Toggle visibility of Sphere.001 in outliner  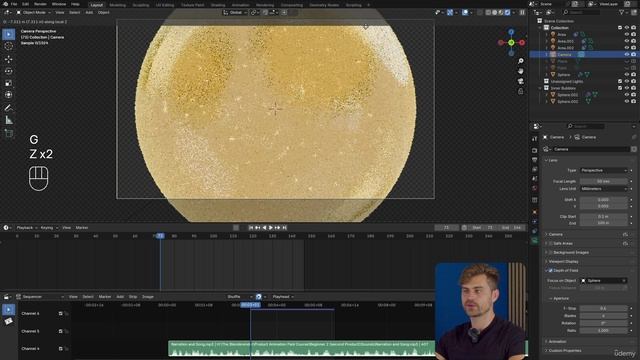click(627, 95)
